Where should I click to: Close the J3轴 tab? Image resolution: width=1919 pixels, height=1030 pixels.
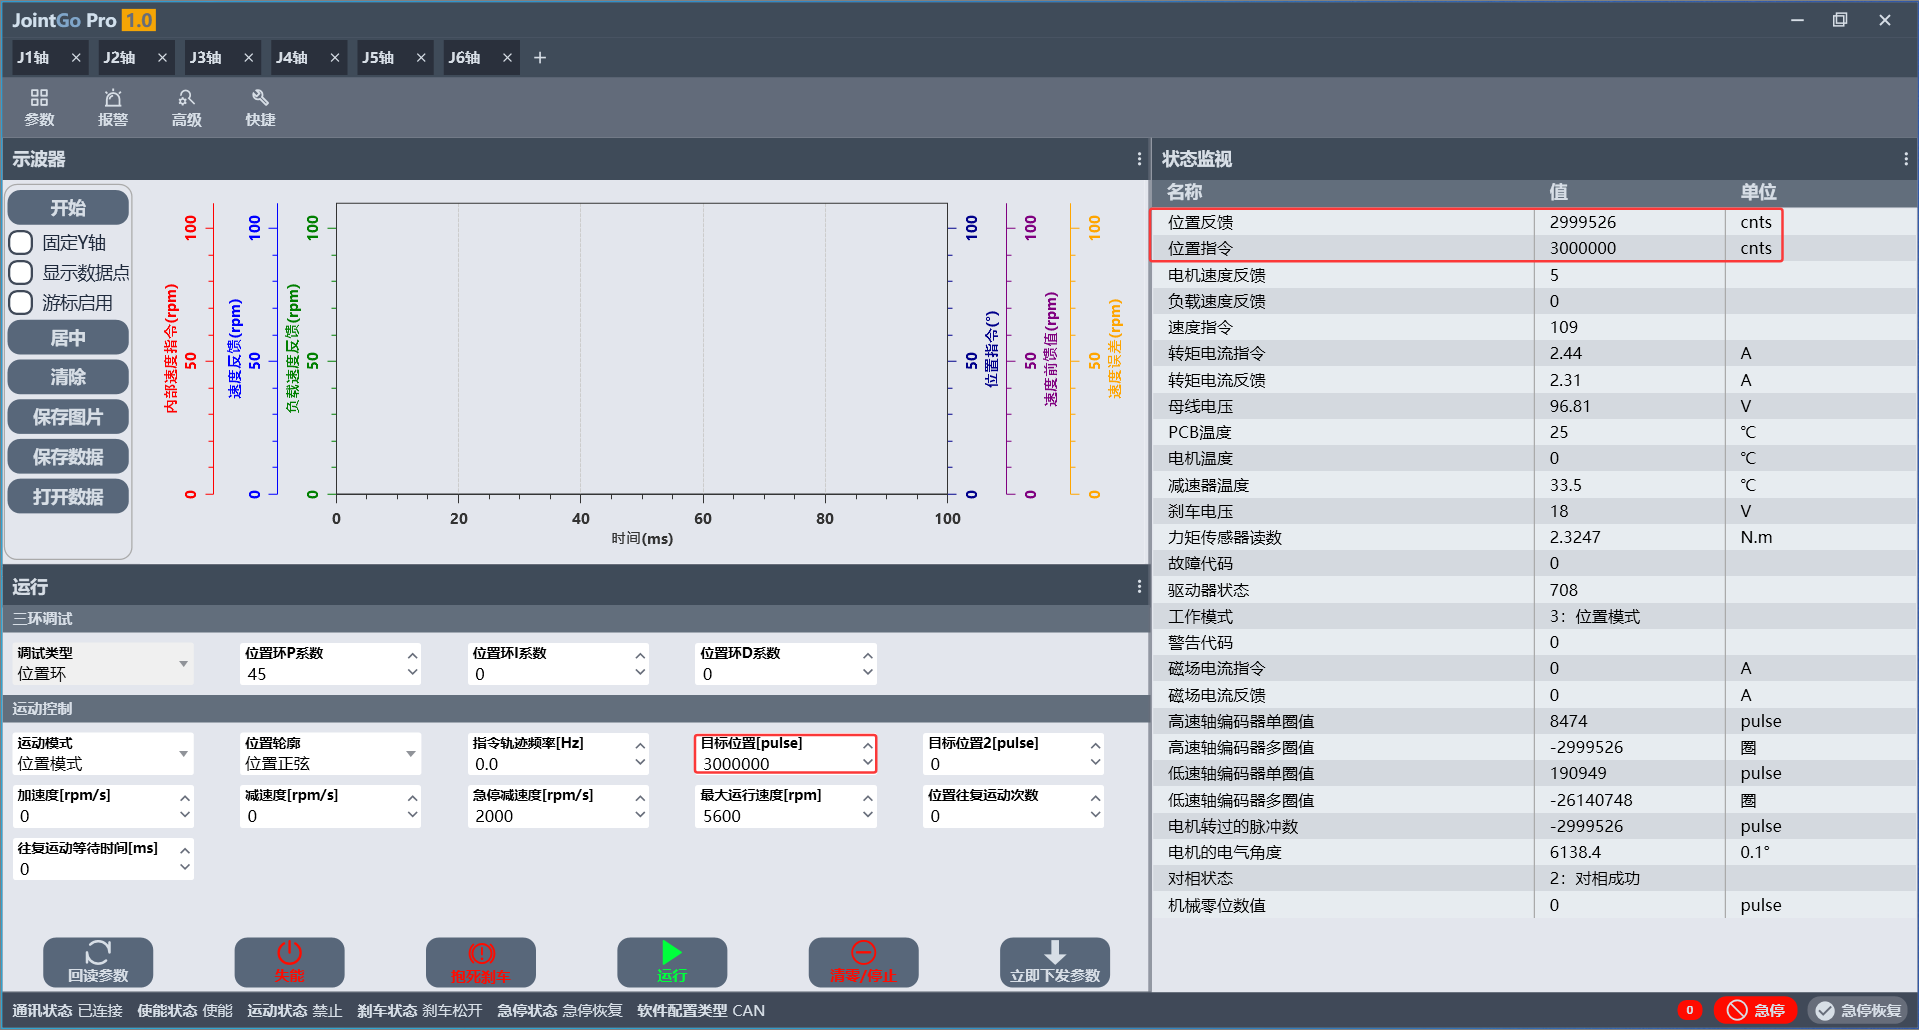click(248, 58)
